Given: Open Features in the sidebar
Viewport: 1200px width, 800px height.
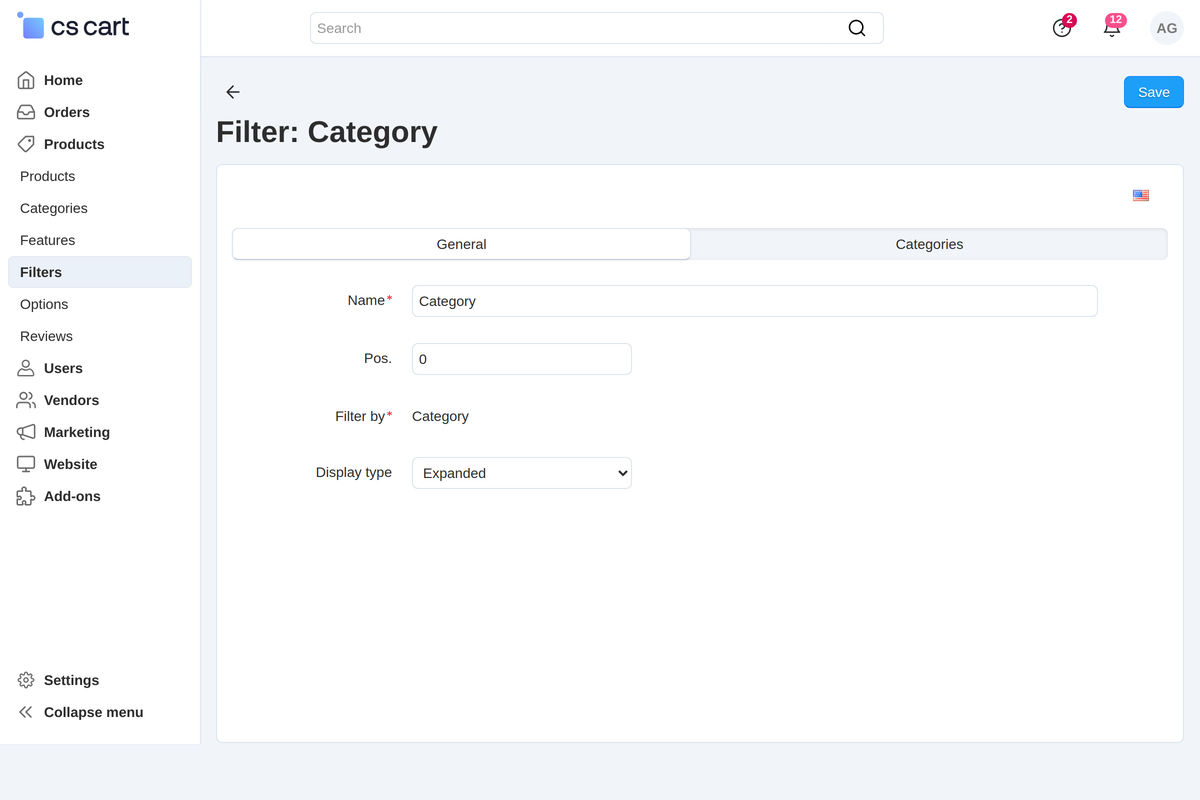Looking at the screenshot, I should (x=47, y=240).
